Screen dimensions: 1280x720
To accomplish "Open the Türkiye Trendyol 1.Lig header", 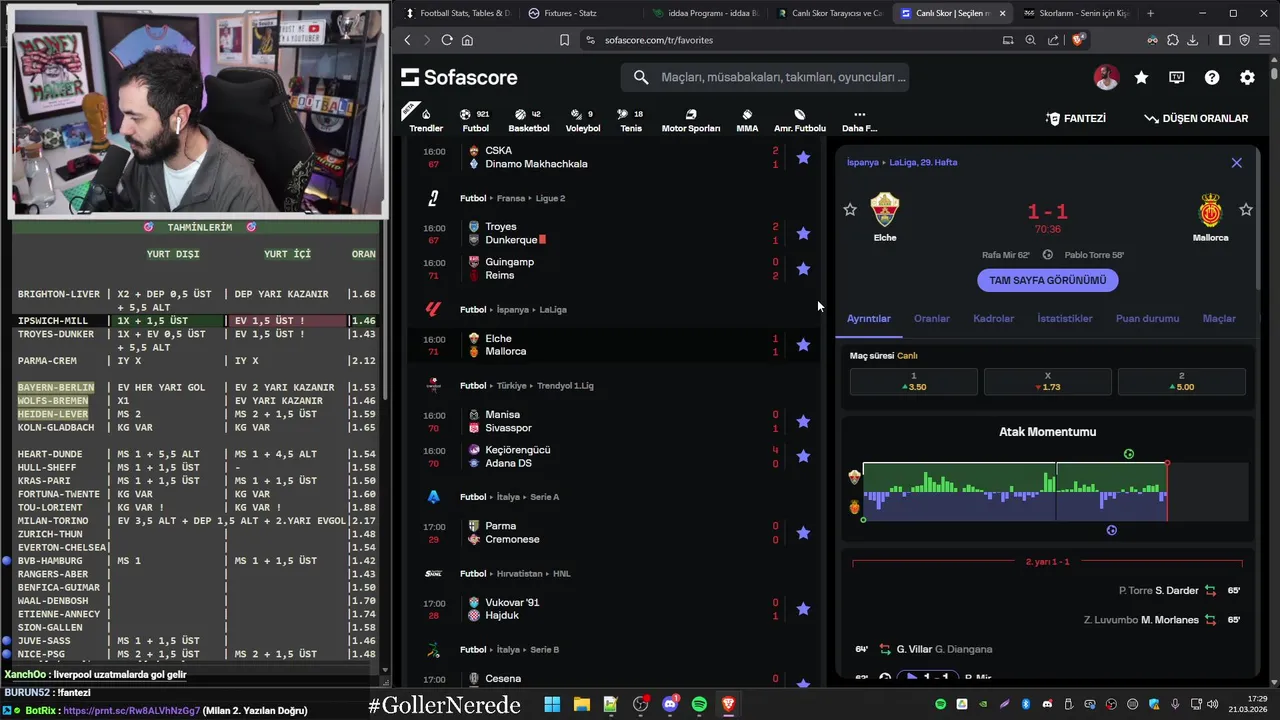I will (x=529, y=385).
